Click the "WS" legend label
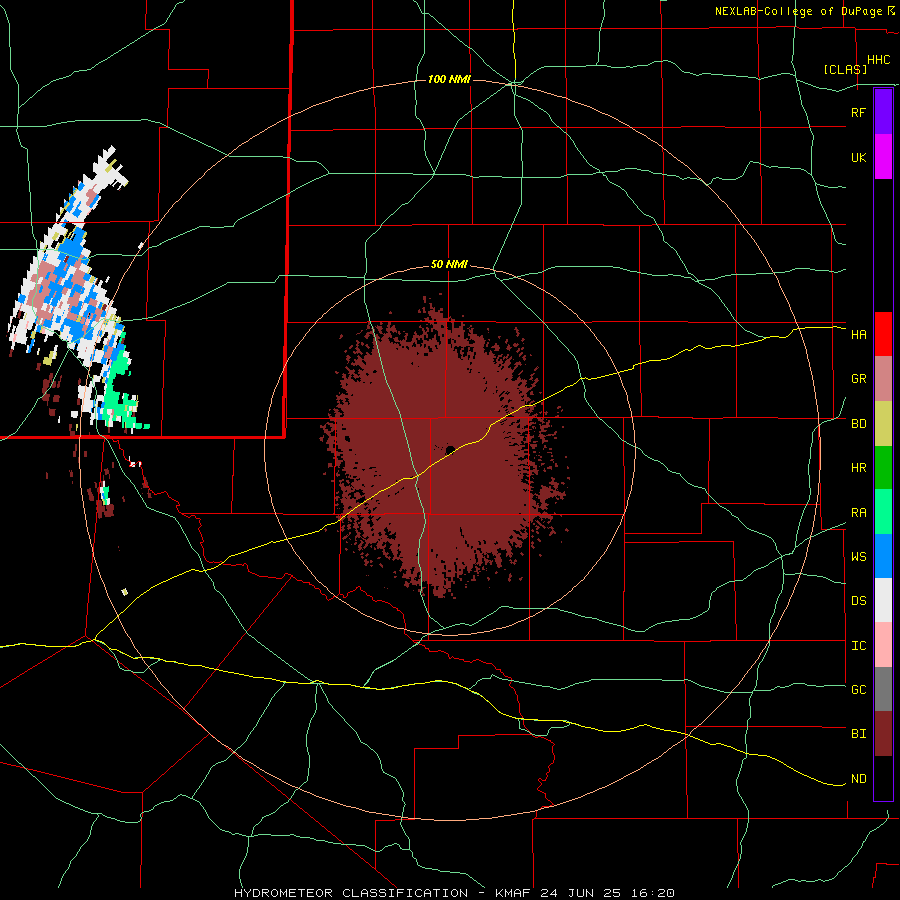 click(x=858, y=557)
